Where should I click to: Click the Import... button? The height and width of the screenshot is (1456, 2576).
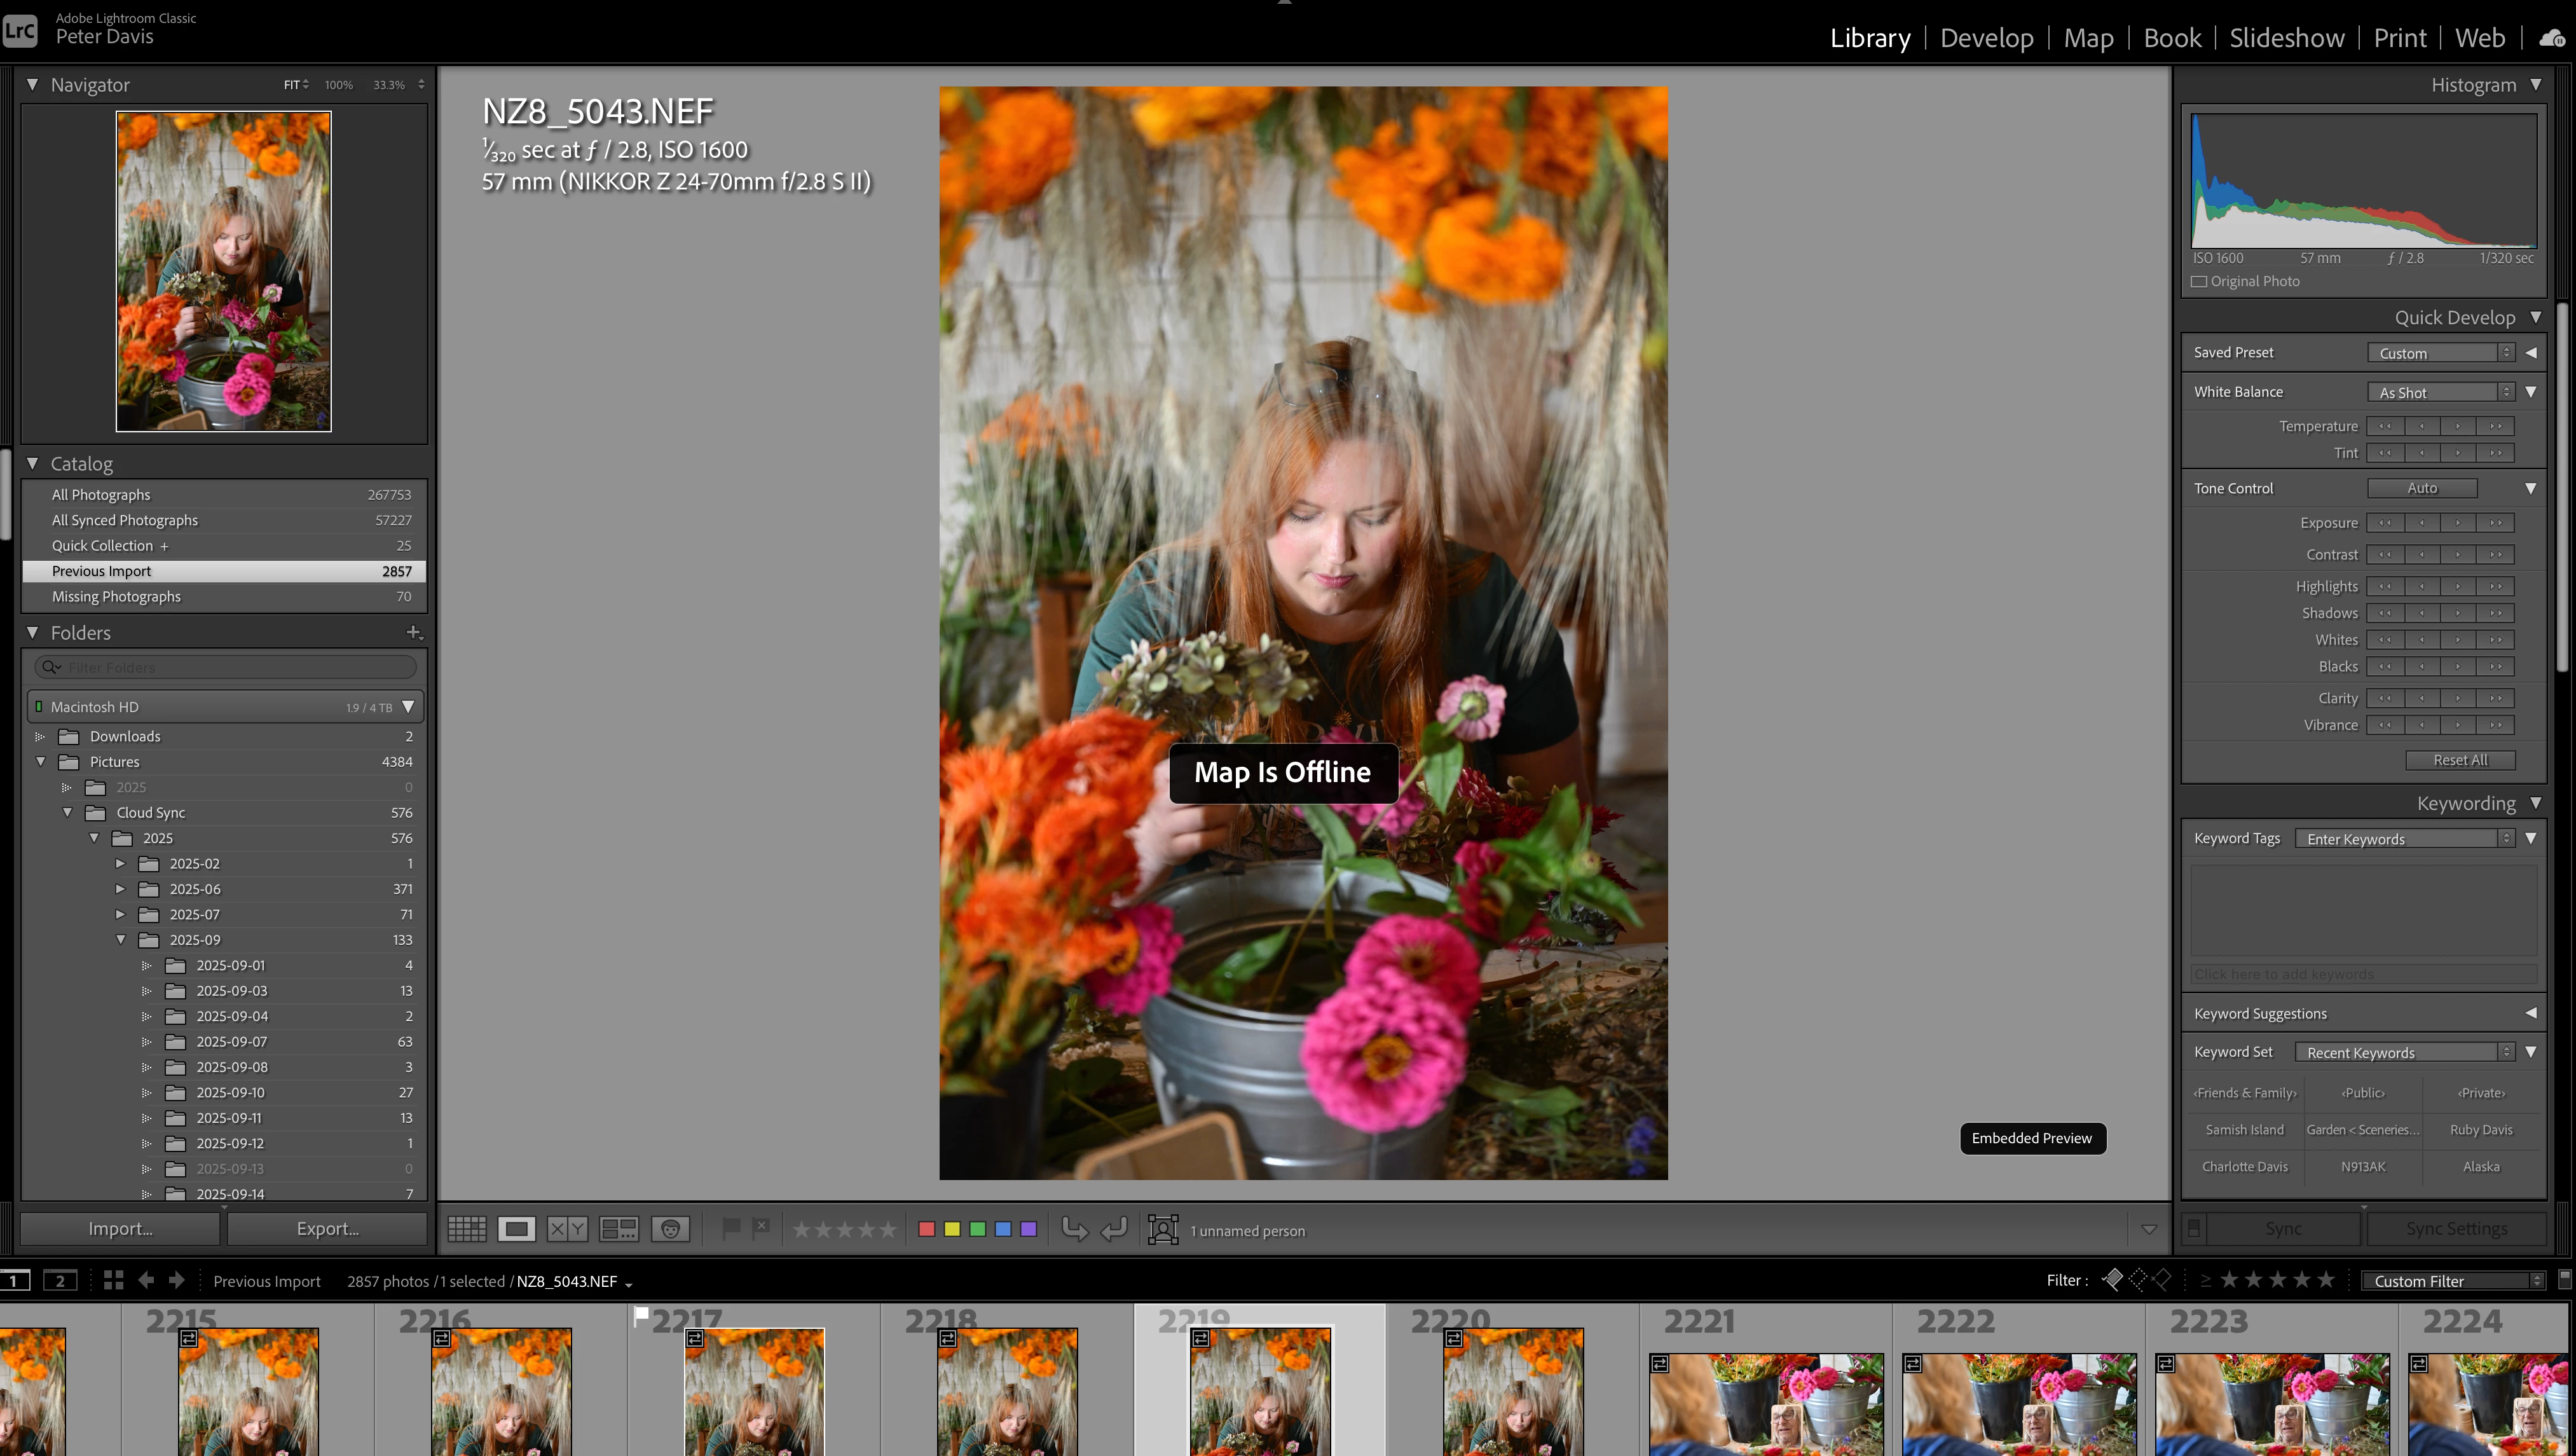[x=120, y=1228]
